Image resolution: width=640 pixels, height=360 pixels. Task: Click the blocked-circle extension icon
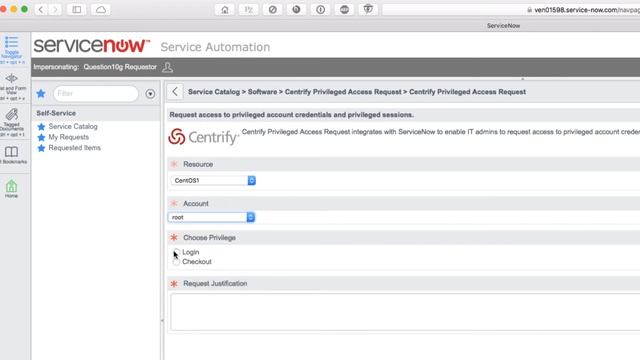(x=272, y=9)
